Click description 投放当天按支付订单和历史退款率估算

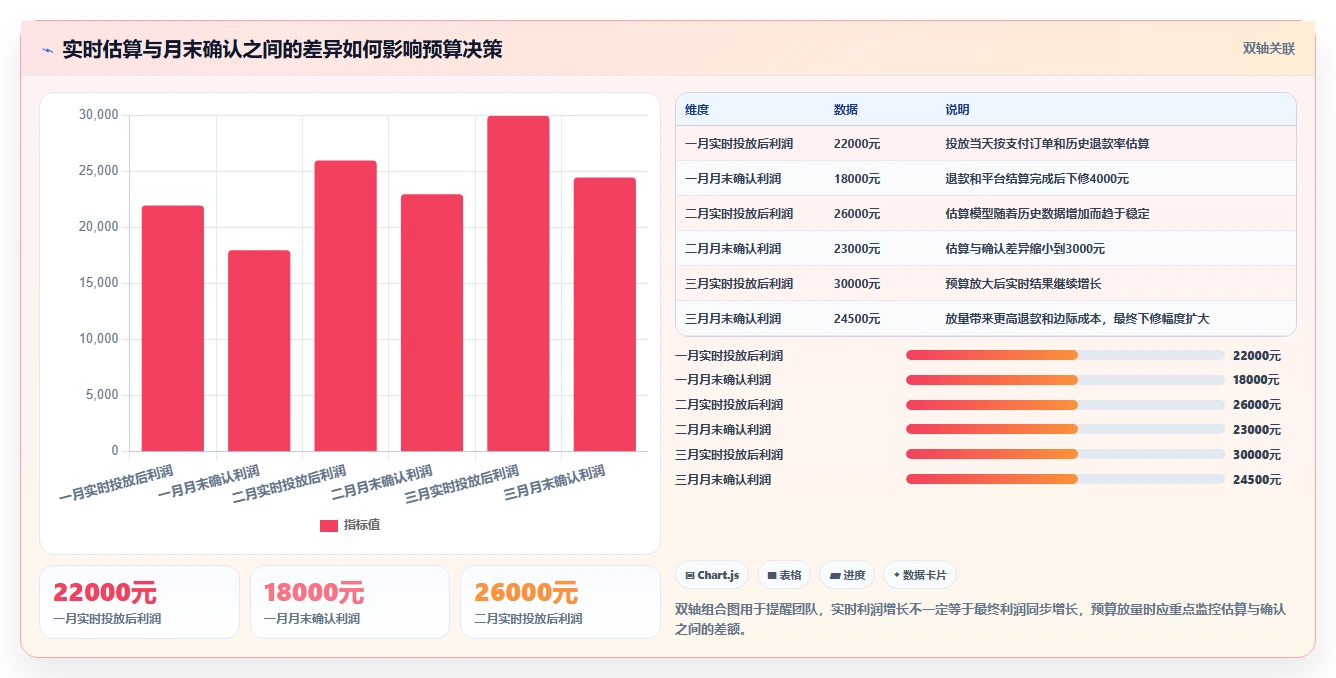click(1048, 144)
